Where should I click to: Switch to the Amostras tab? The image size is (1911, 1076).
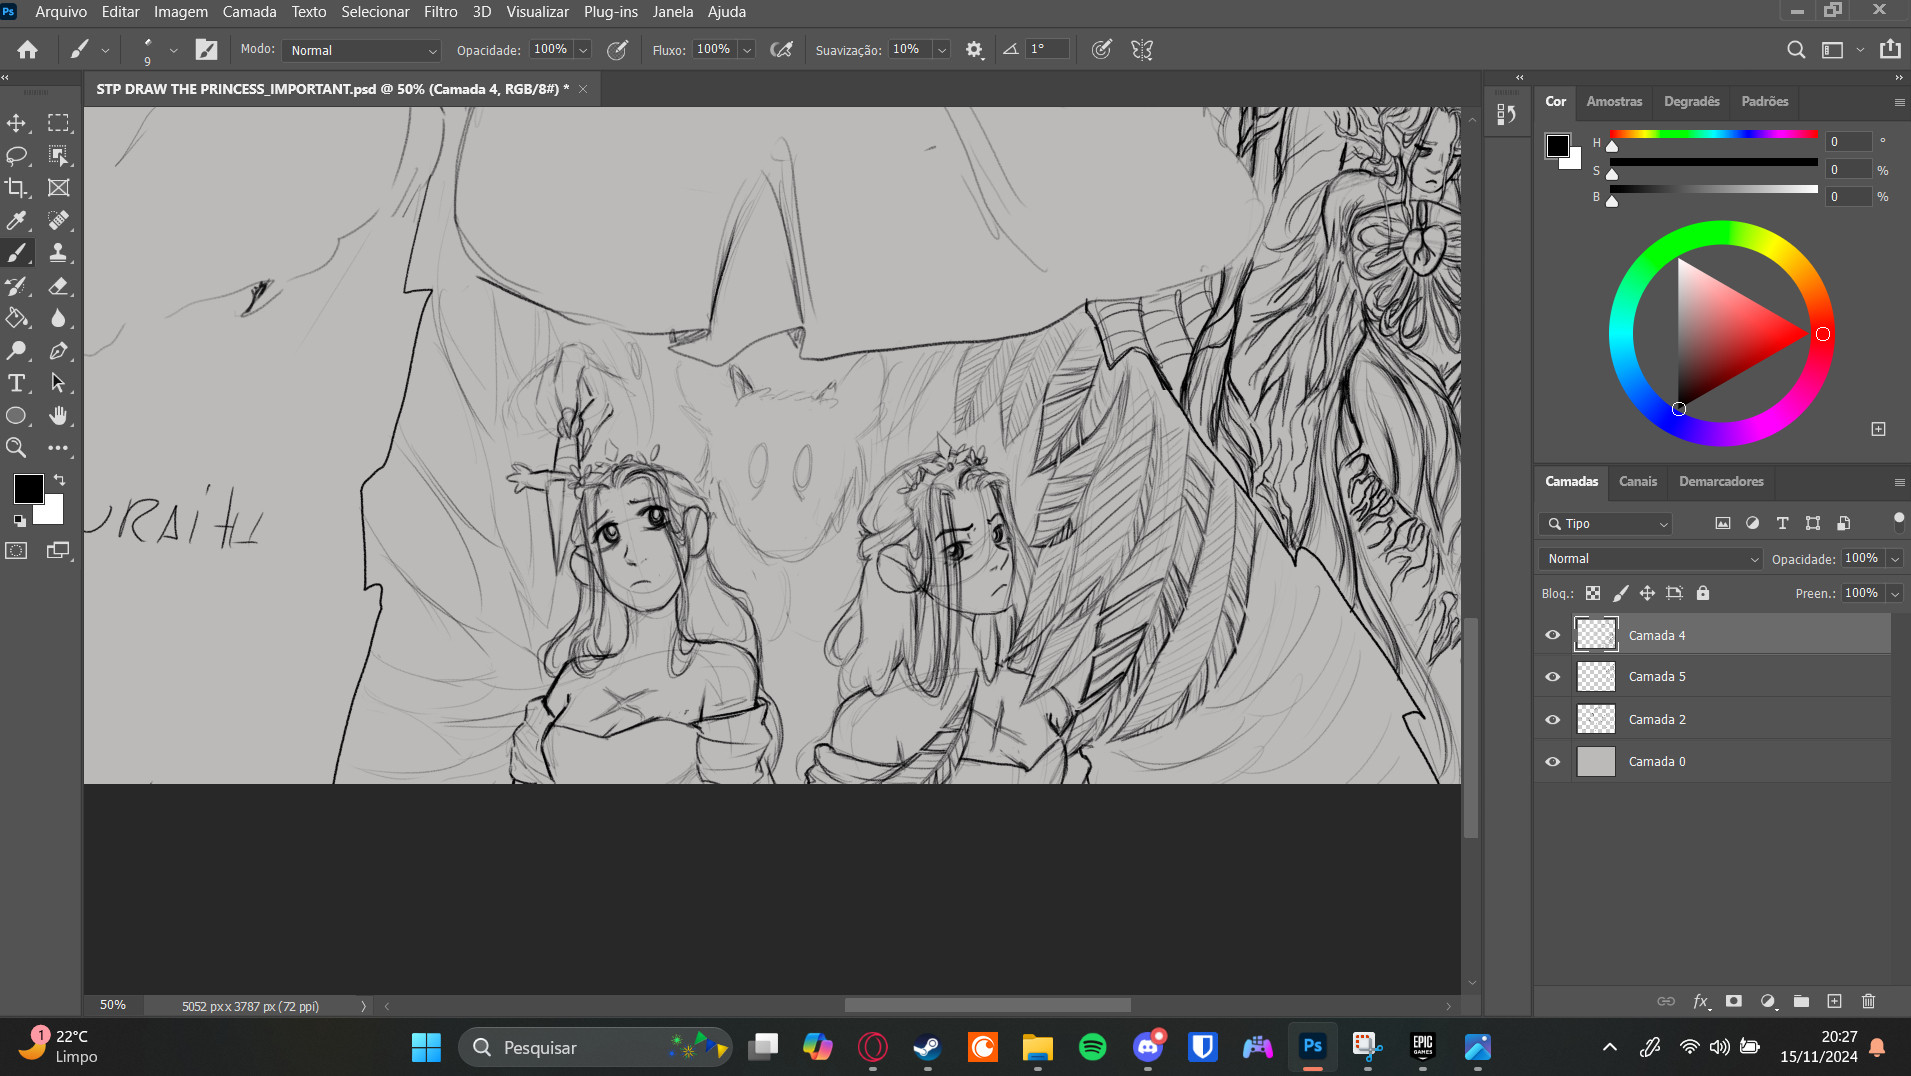[1614, 101]
